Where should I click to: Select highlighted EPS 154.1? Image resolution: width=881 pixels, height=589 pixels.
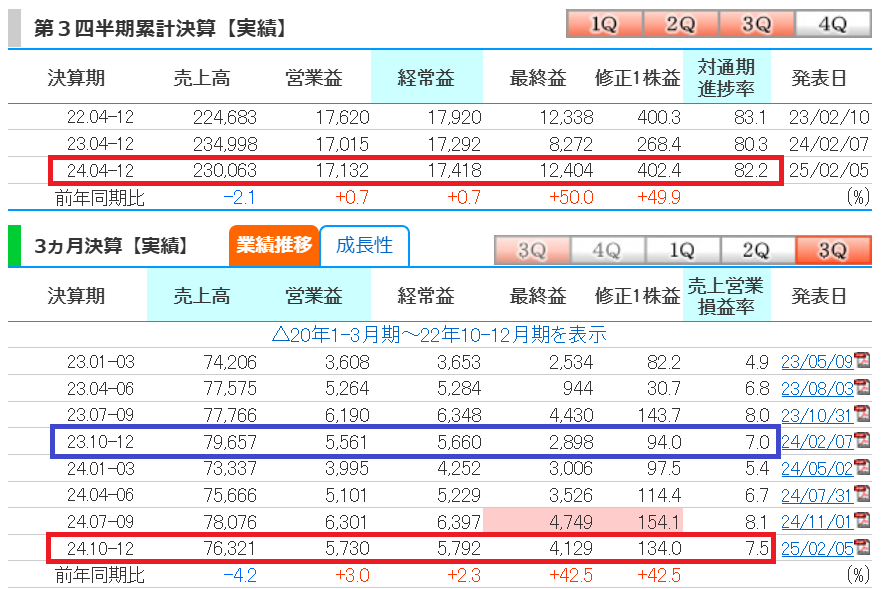point(659,522)
